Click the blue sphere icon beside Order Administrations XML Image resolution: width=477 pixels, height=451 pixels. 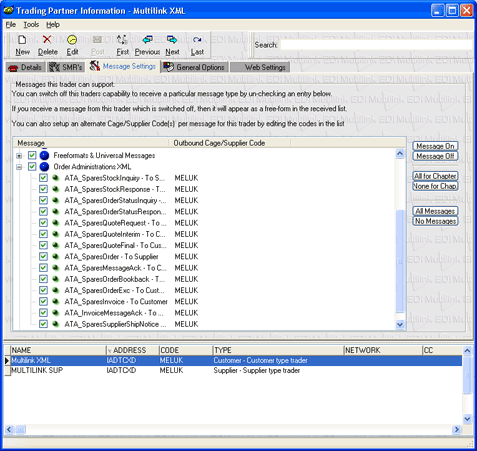point(44,166)
